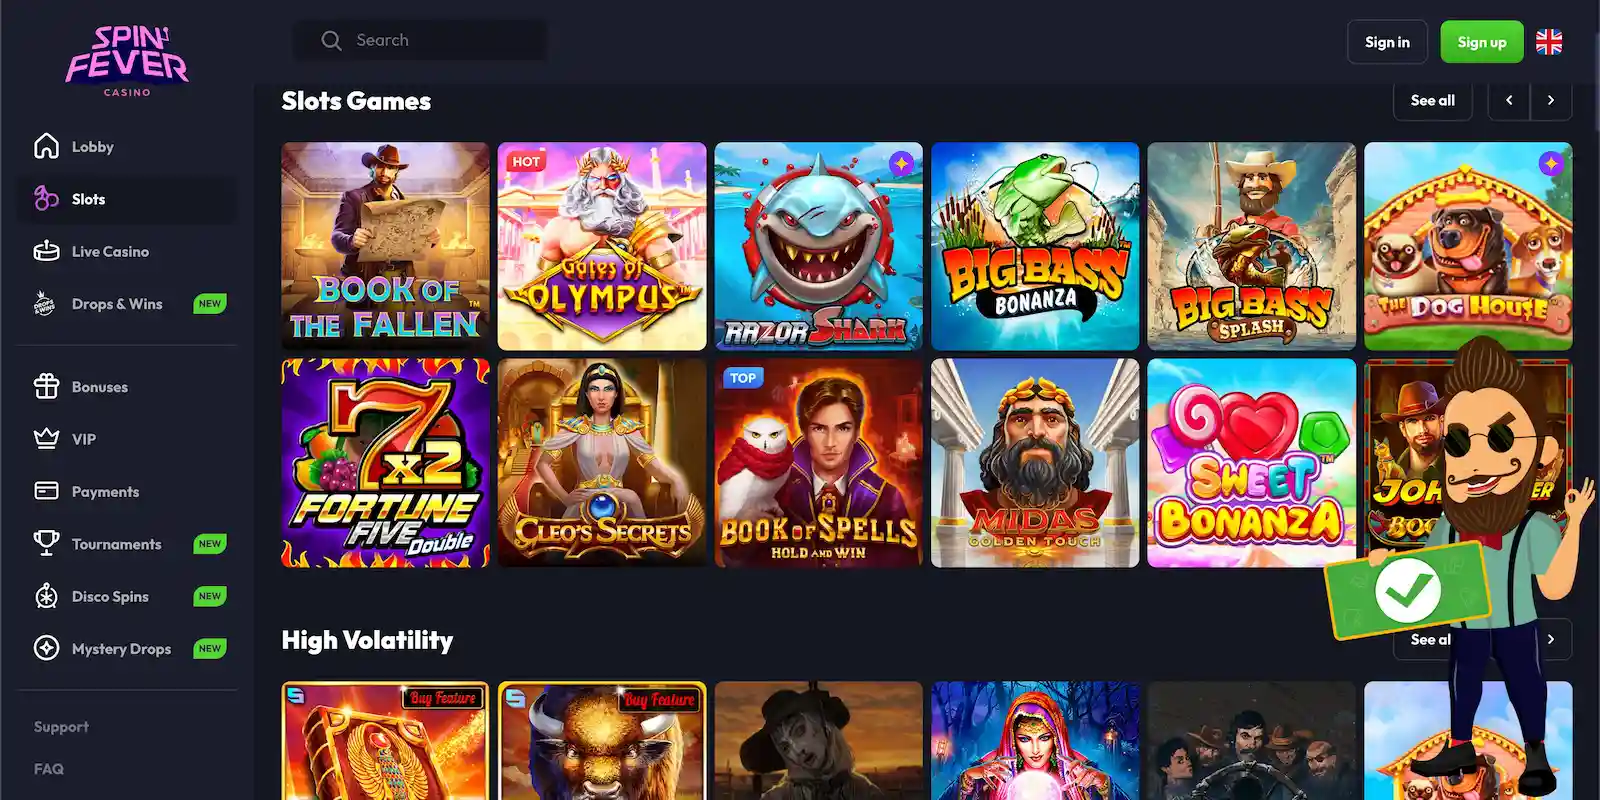Launch the Razor Shark game thumbnail
Screen dimensions: 1600x800
[818, 246]
